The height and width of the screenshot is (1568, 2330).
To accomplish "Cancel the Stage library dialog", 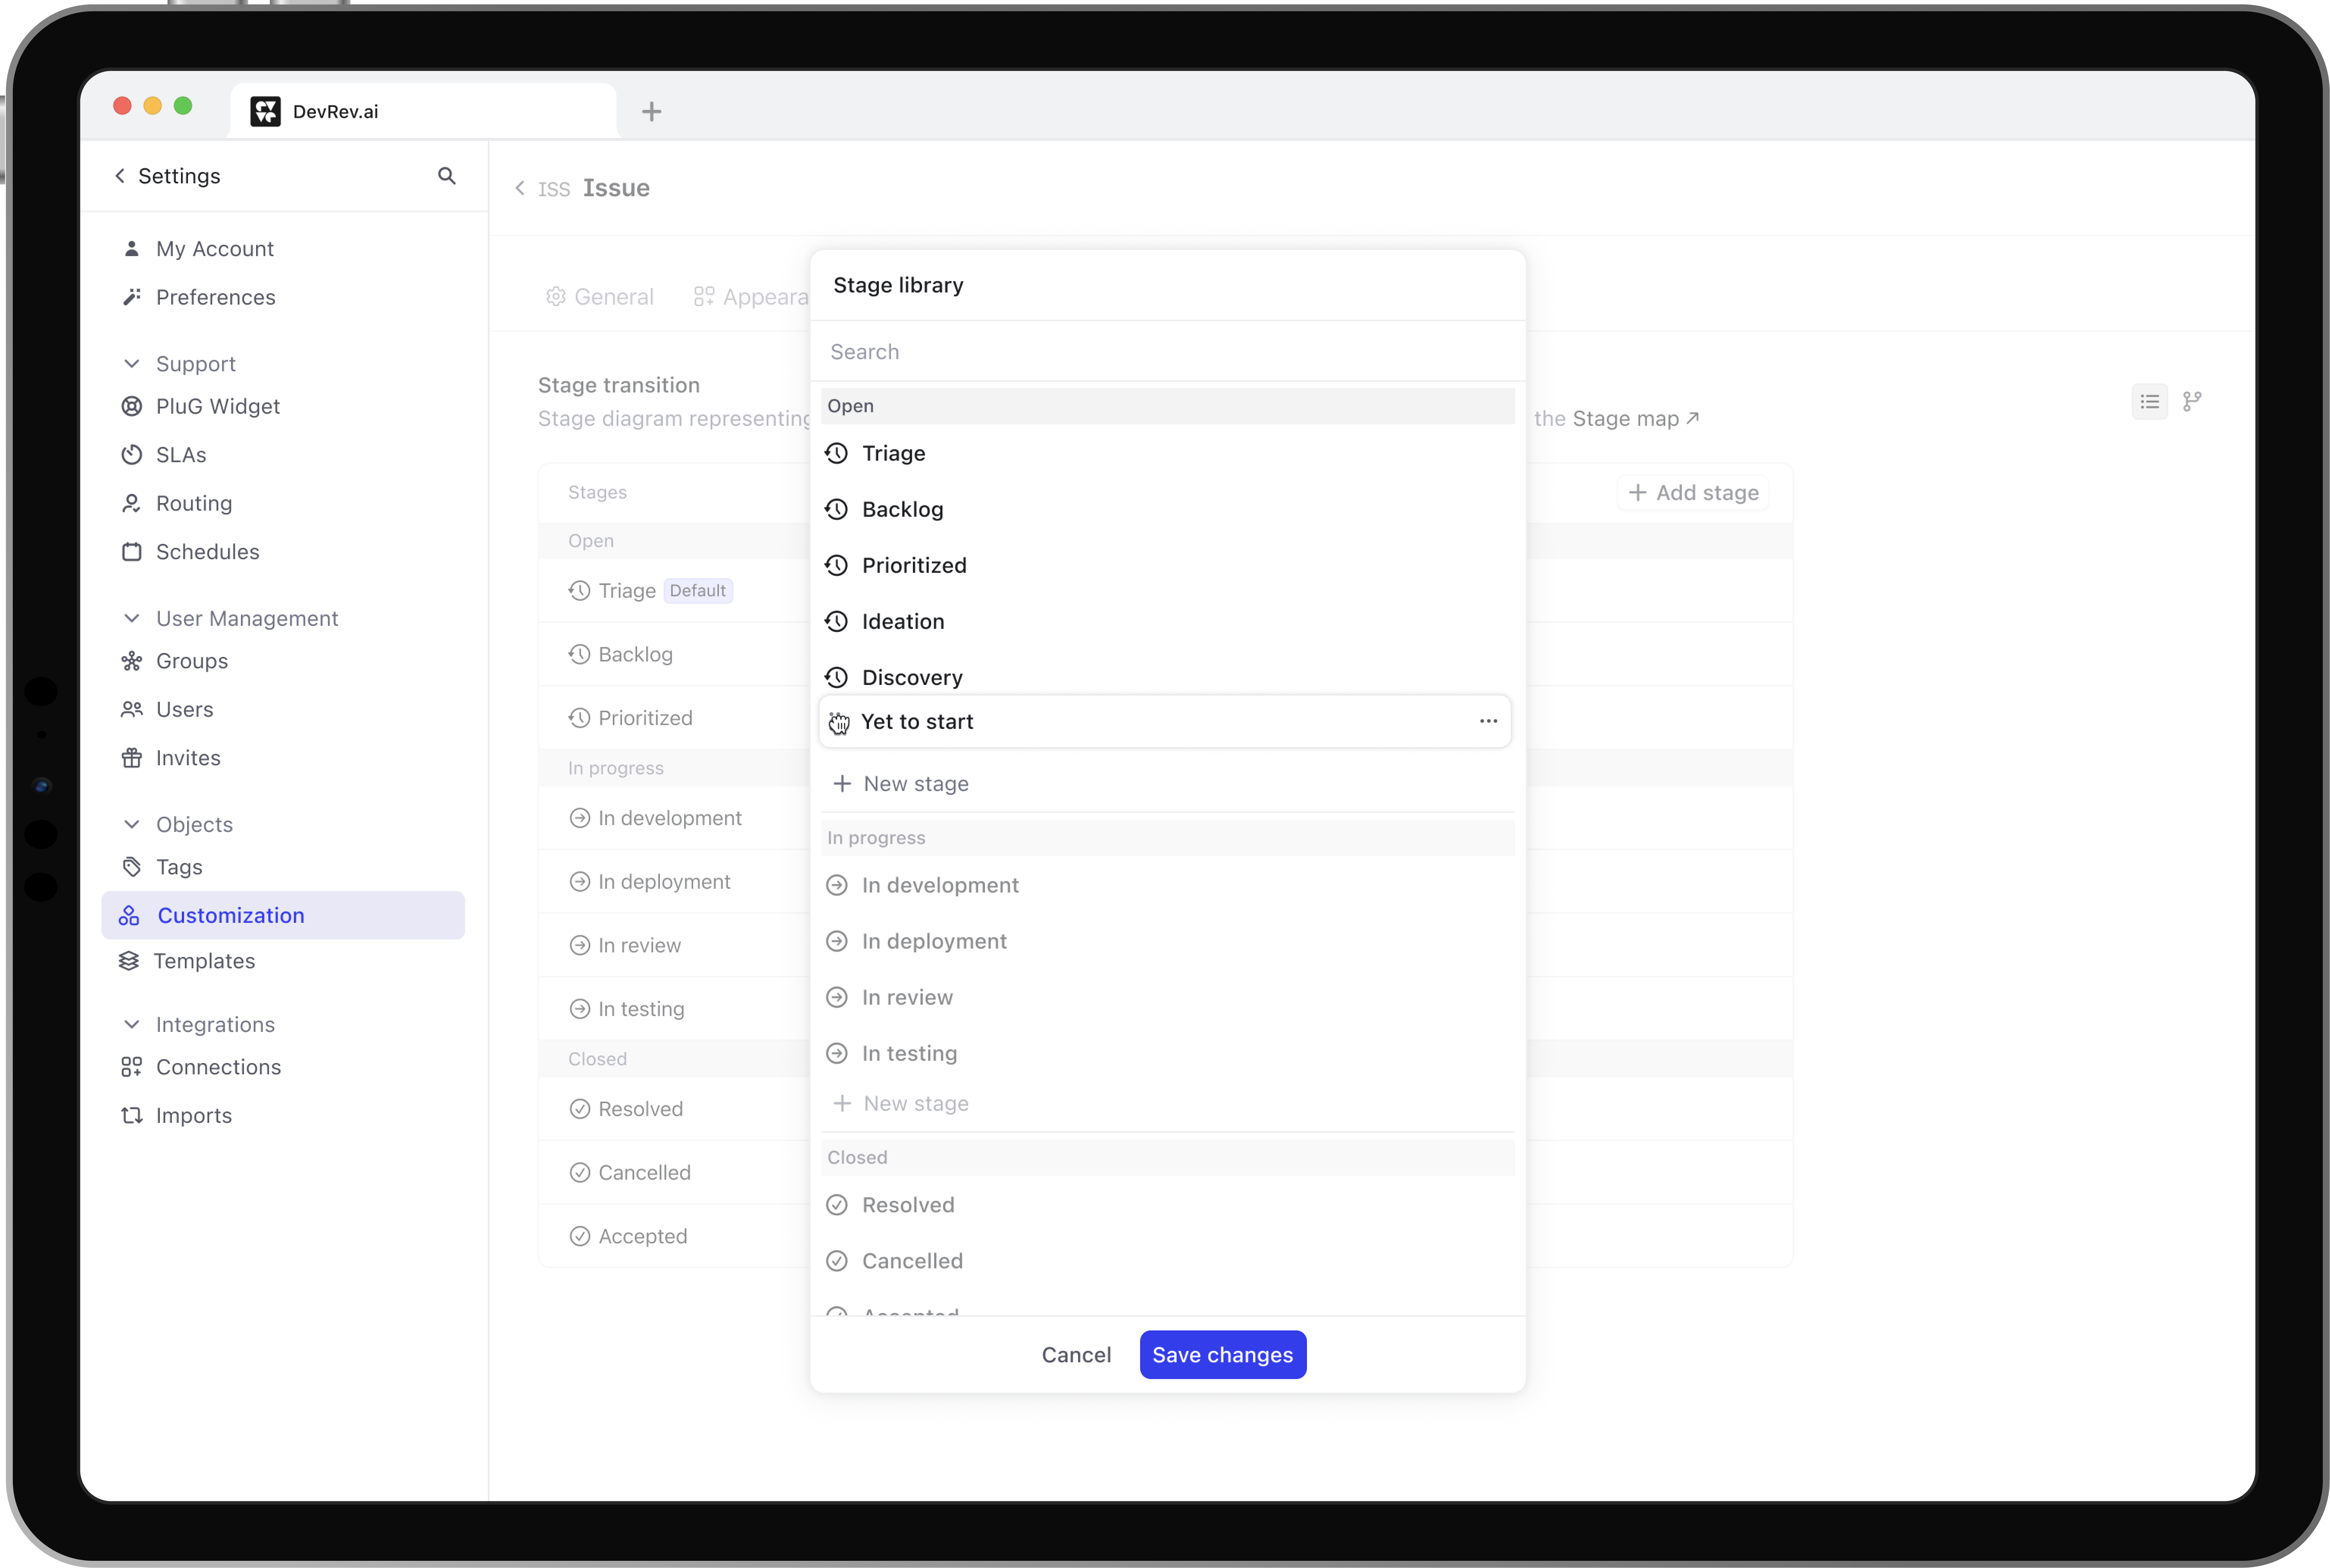I will tap(1076, 1355).
